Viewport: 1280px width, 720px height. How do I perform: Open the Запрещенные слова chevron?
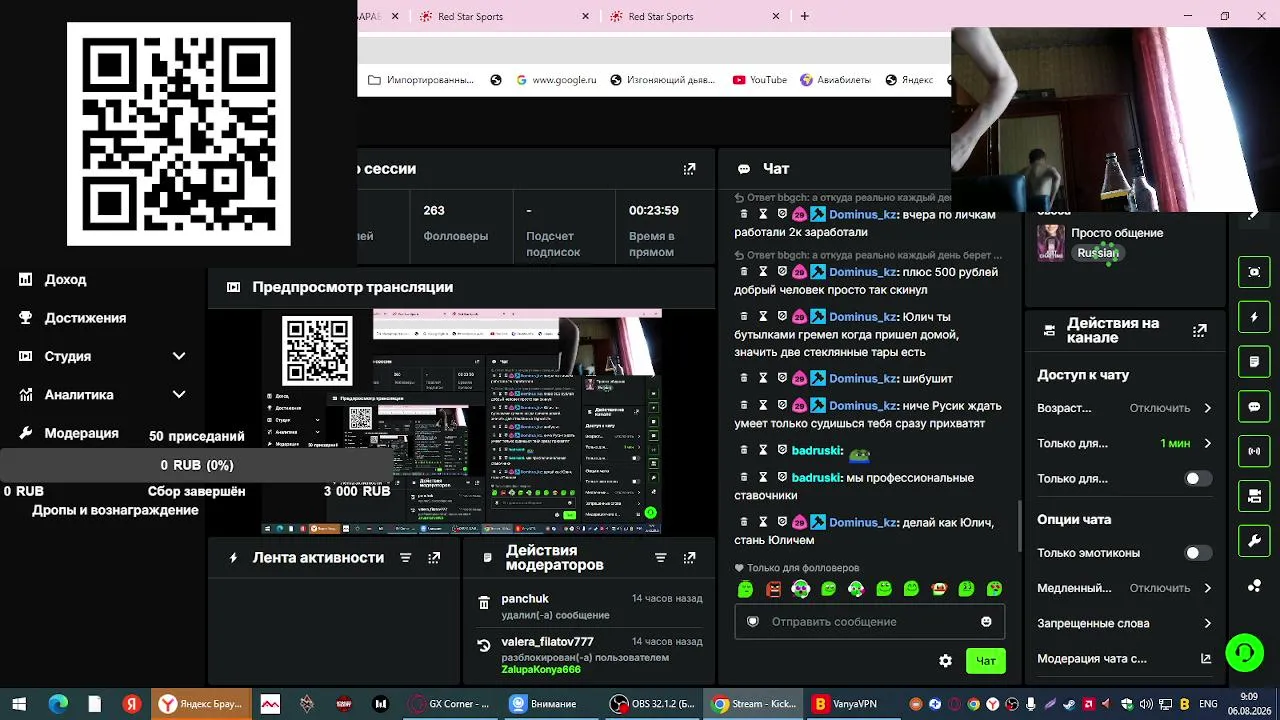pyautogui.click(x=1207, y=623)
